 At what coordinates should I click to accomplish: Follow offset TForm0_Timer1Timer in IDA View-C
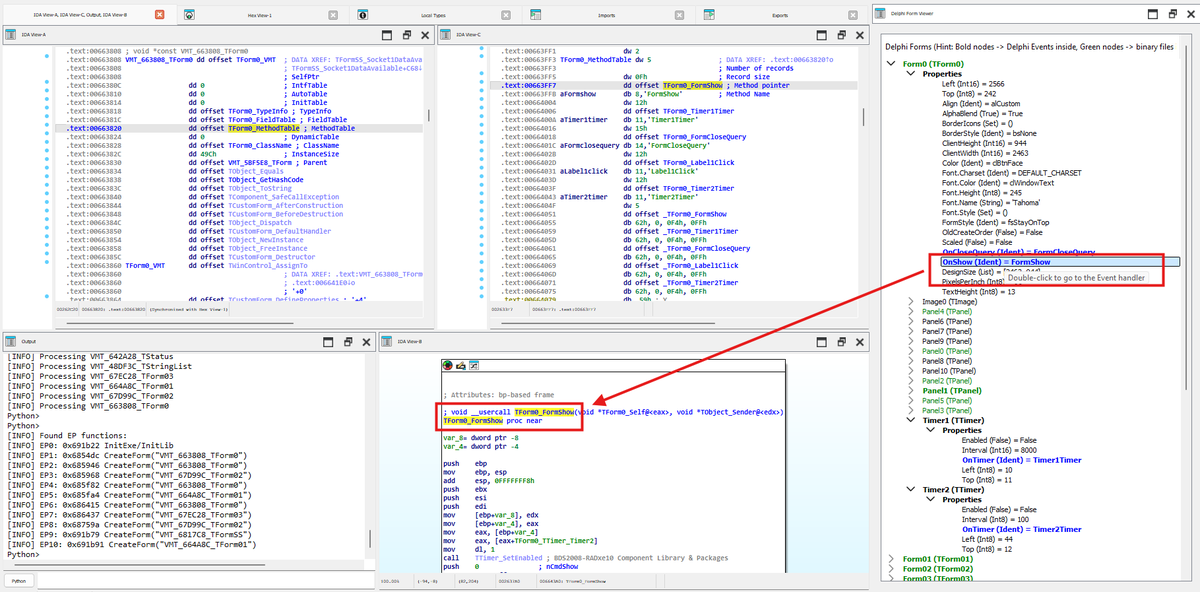698,110
